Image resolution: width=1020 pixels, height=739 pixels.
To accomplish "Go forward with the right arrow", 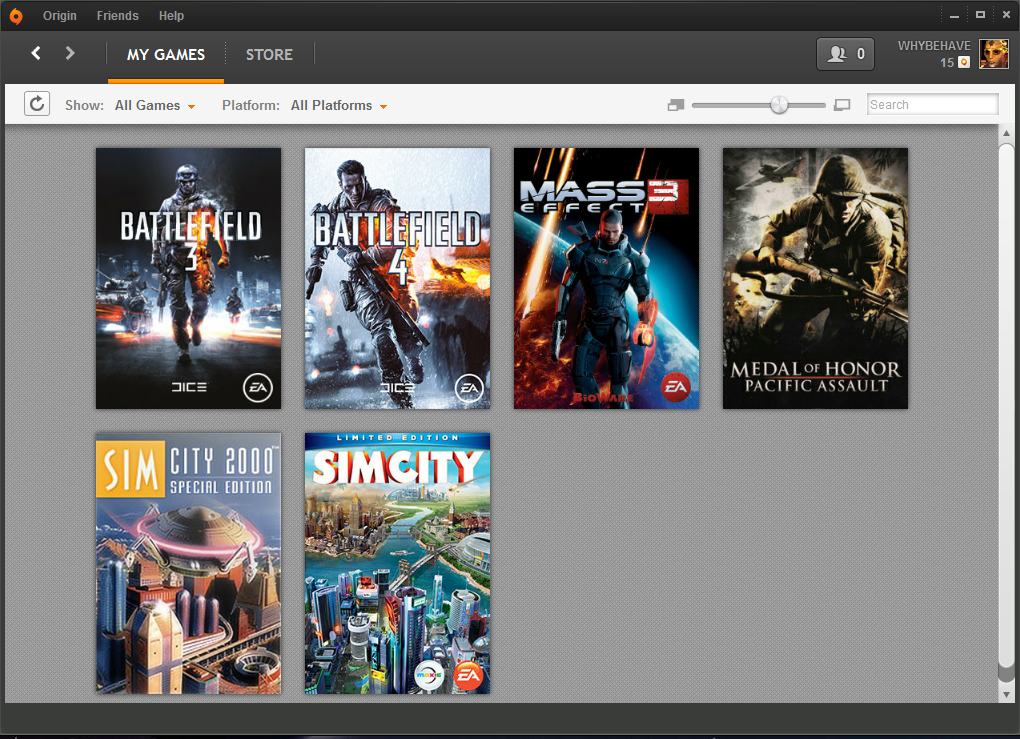I will [70, 53].
